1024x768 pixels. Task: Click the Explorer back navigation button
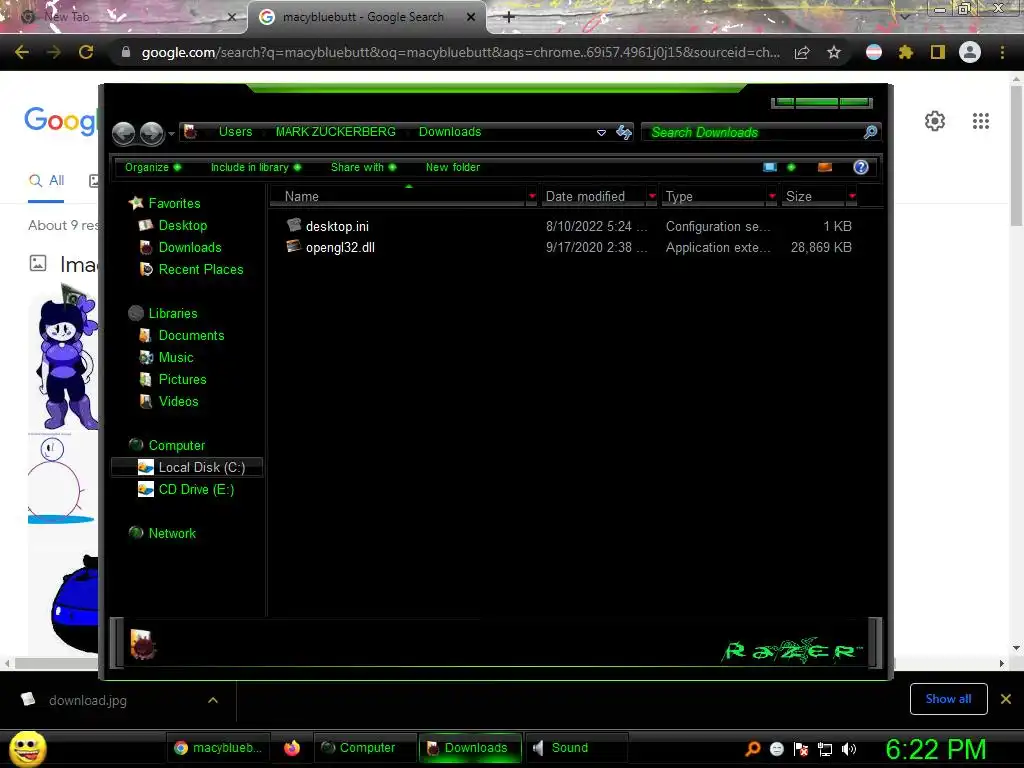[123, 133]
